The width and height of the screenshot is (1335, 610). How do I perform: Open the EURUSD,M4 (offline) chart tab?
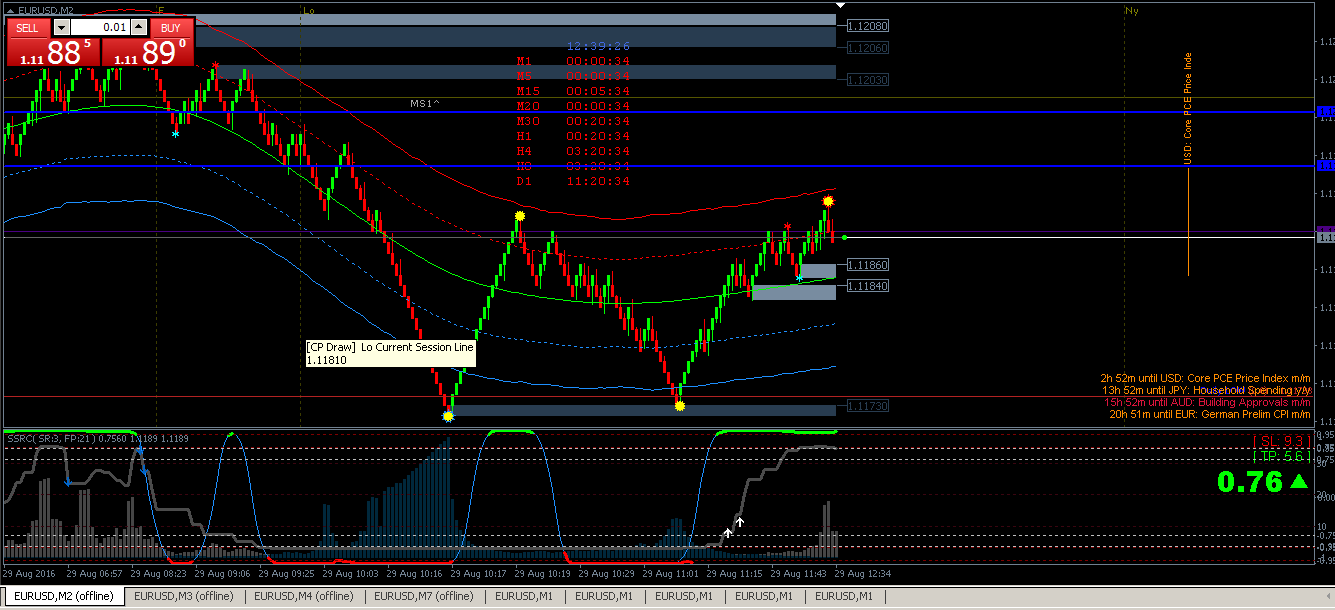[x=304, y=596]
